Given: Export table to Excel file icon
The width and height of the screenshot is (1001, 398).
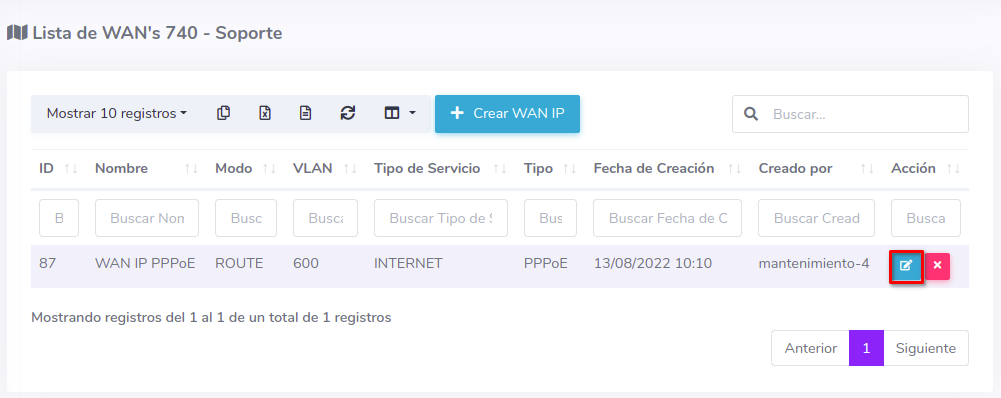Looking at the screenshot, I should click(x=265, y=114).
